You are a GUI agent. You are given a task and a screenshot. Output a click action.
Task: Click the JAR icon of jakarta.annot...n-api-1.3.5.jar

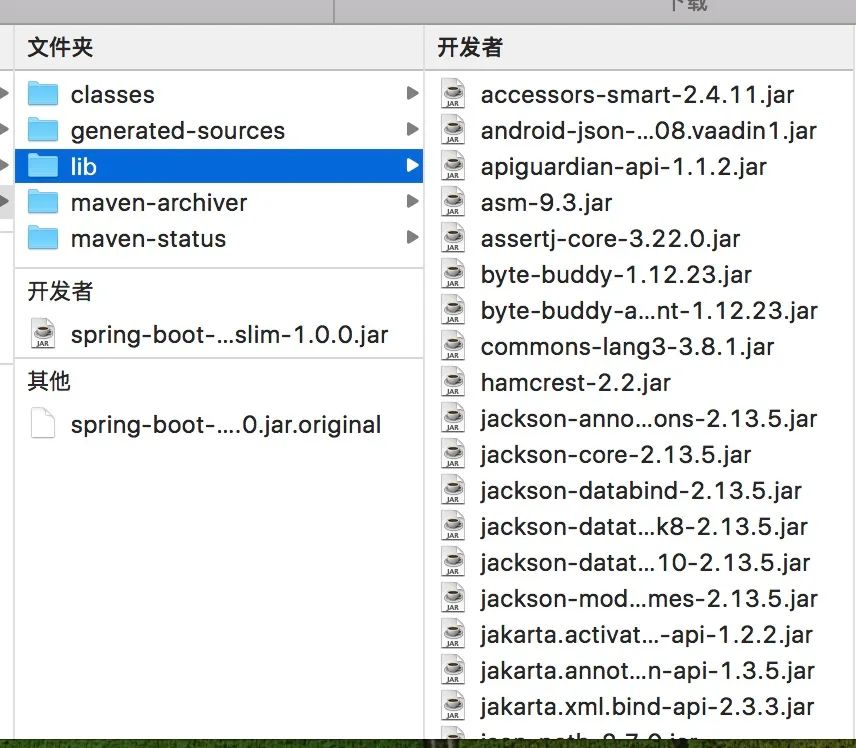453,670
